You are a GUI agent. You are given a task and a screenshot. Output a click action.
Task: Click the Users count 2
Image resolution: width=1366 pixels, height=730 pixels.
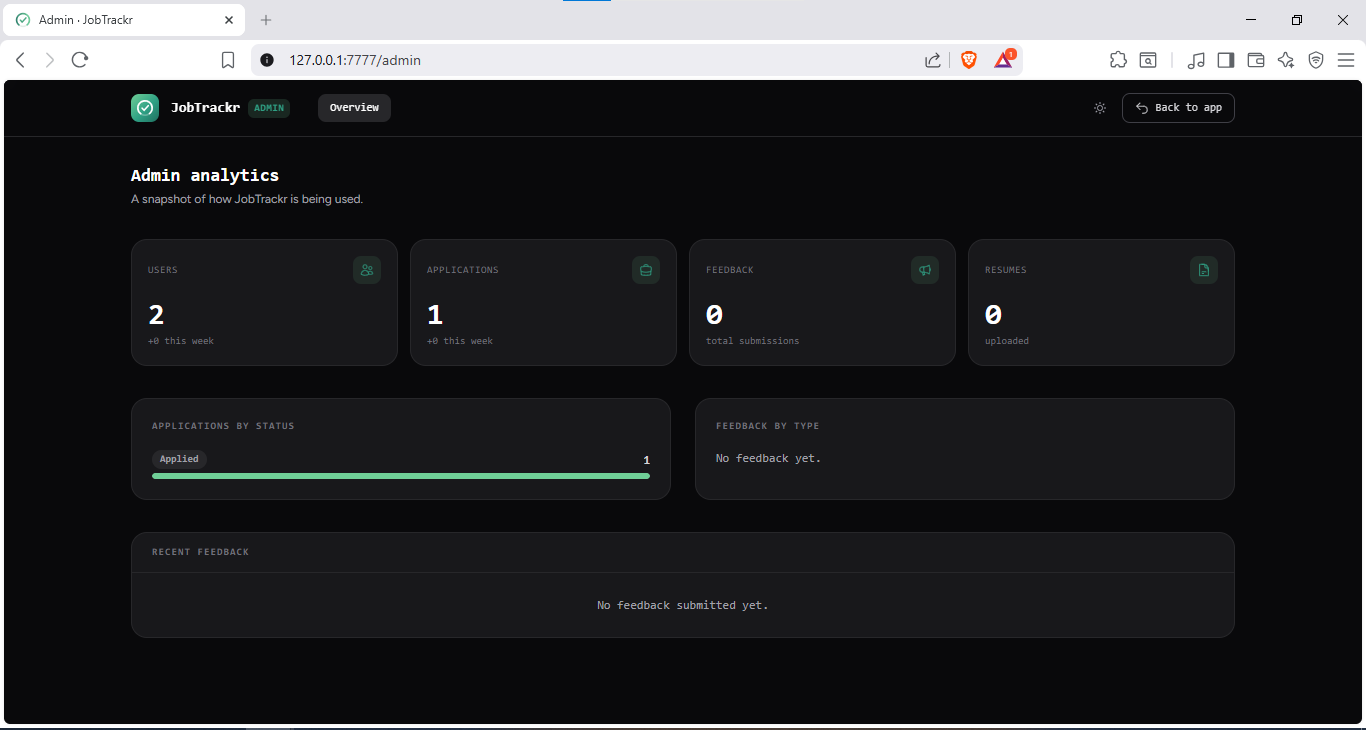pyautogui.click(x=156, y=315)
